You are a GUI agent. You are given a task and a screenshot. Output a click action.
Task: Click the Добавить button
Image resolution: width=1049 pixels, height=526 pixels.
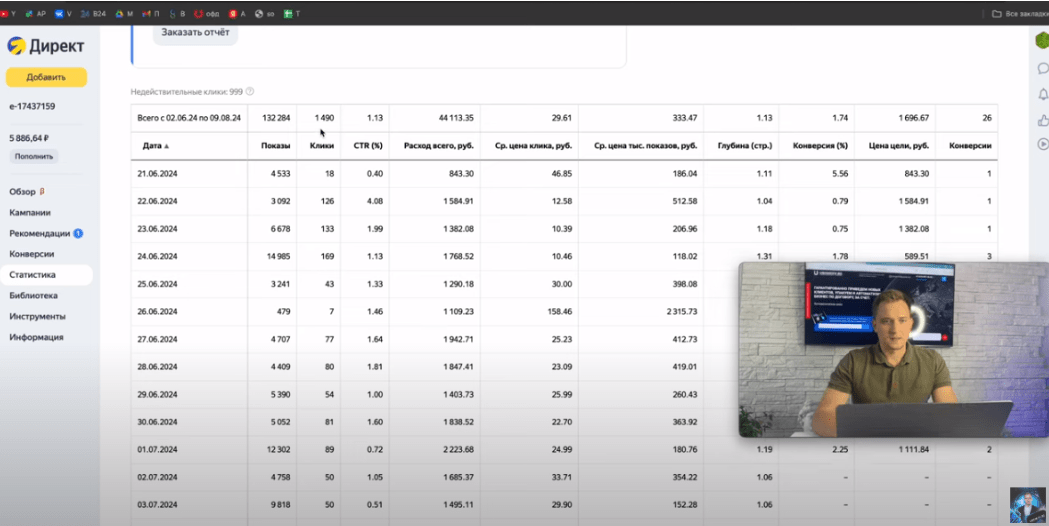pos(46,77)
